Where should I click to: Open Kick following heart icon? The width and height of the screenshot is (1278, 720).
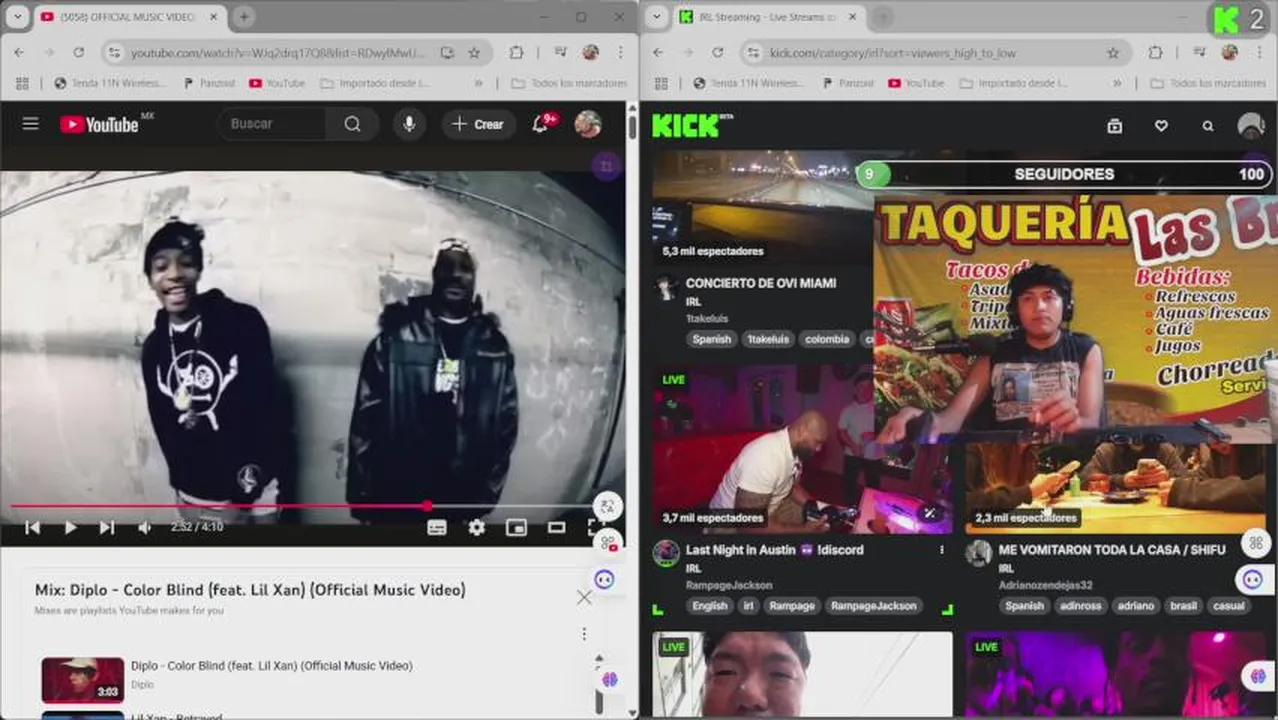click(1161, 126)
